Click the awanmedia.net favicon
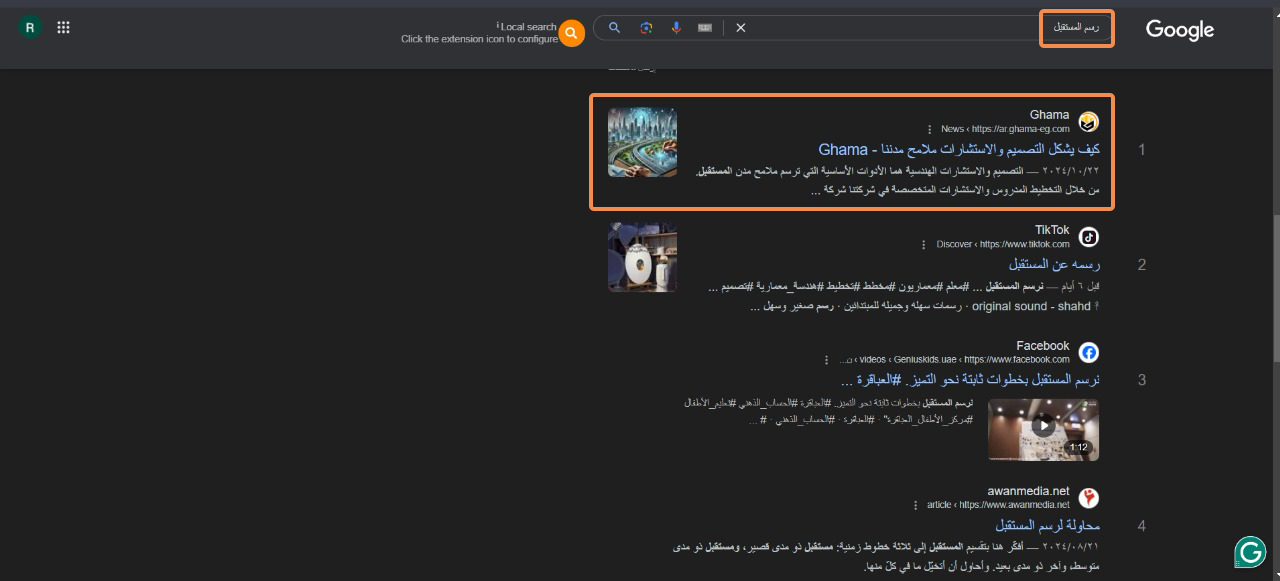The height and width of the screenshot is (581, 1280). 1089,498
